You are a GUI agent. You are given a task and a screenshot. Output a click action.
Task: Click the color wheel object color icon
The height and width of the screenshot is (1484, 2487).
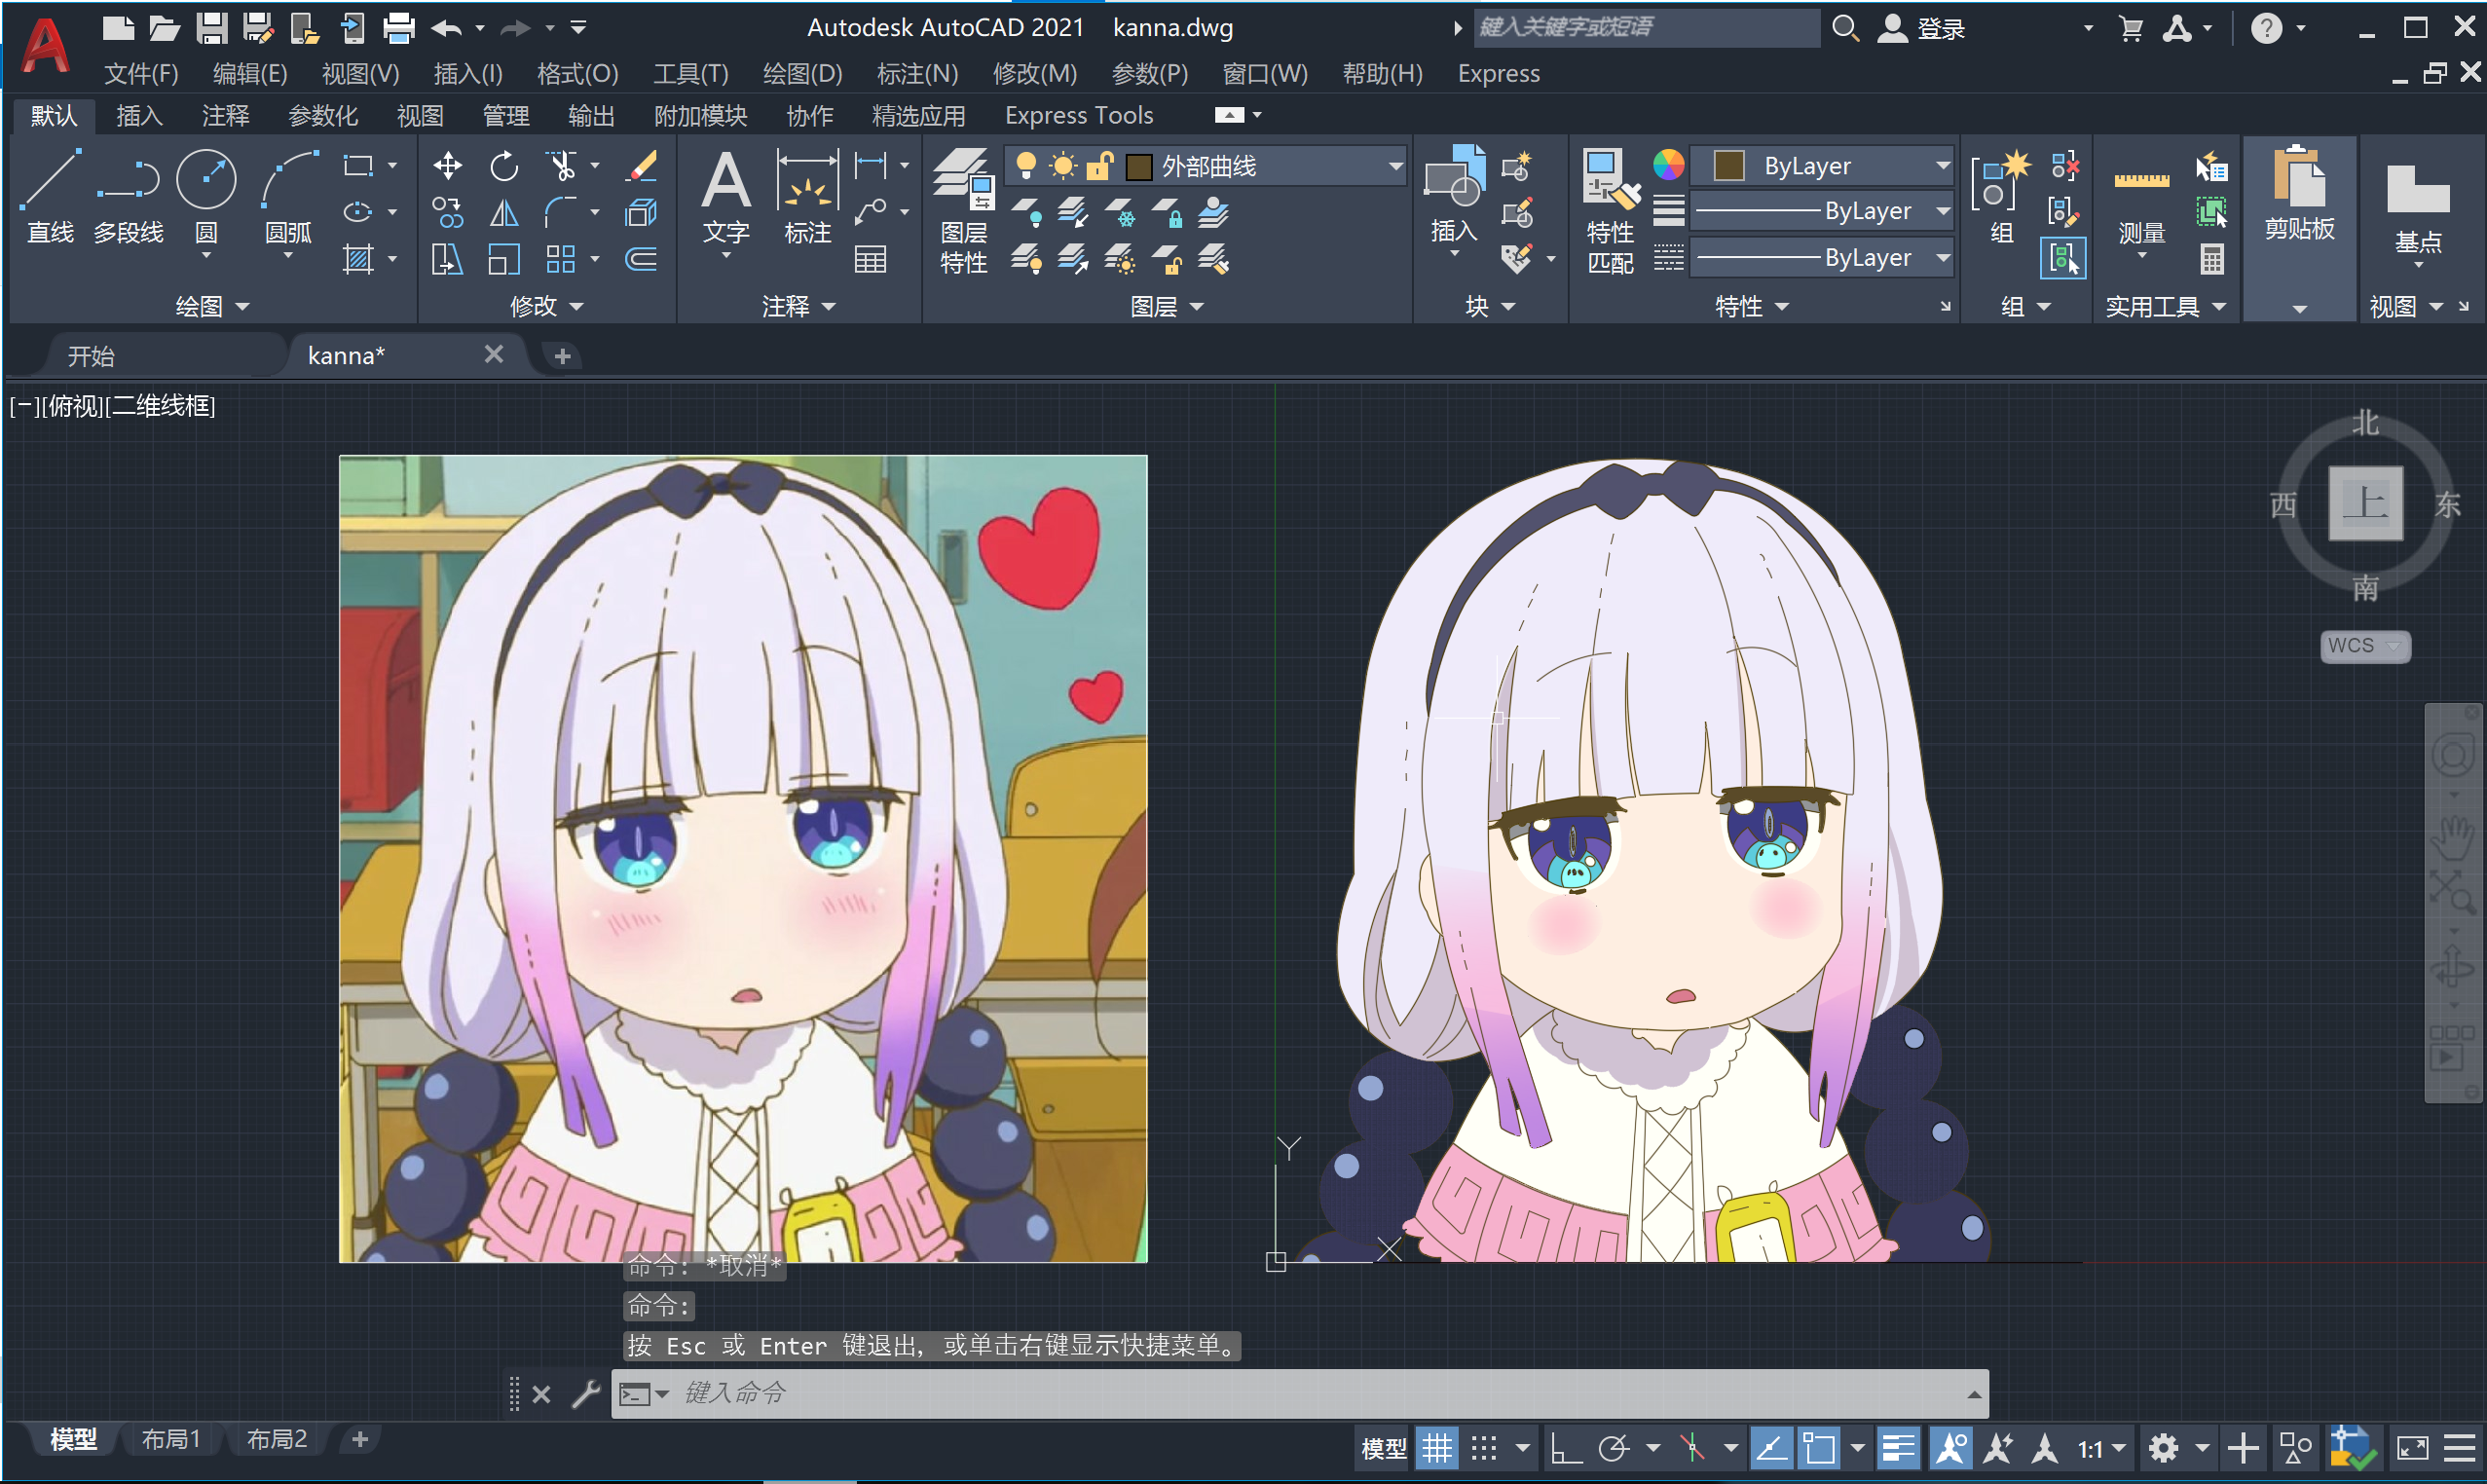1667,165
